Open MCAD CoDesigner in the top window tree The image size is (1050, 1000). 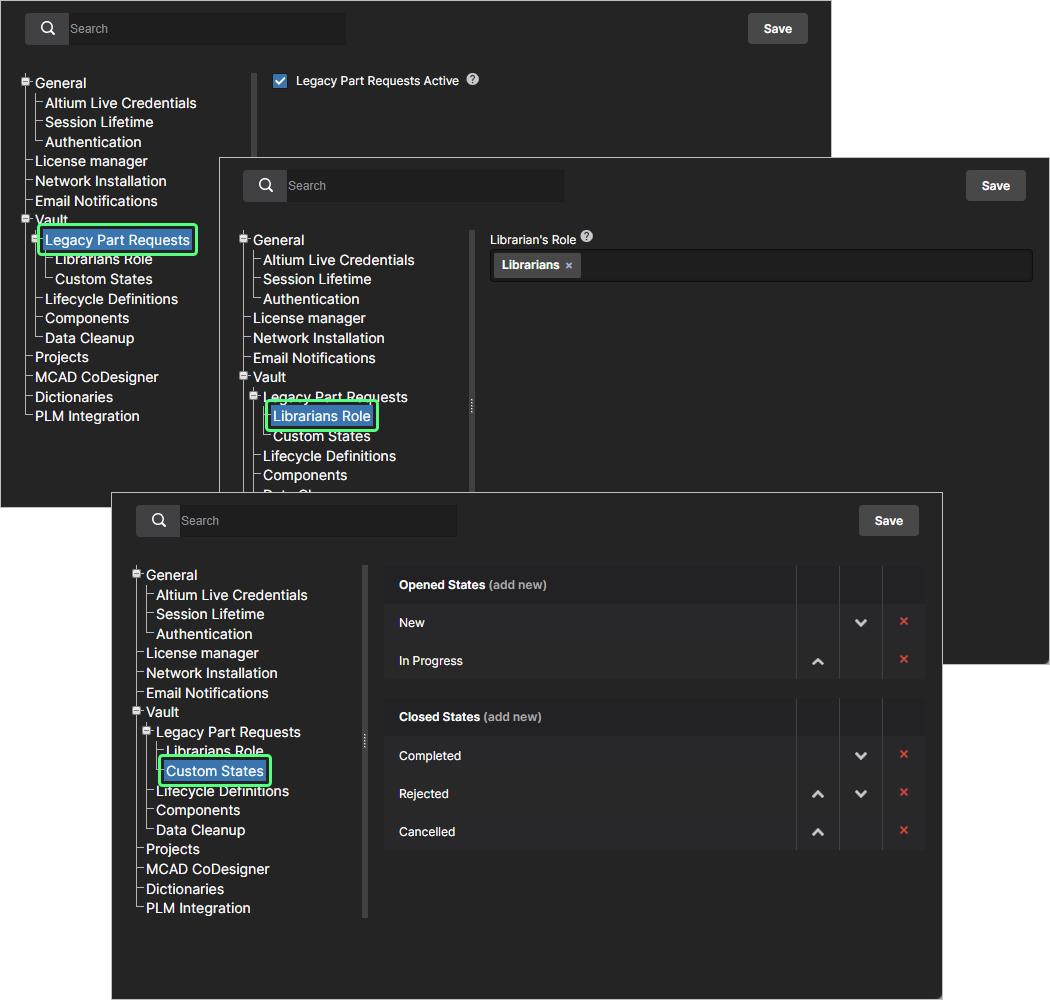click(x=96, y=377)
